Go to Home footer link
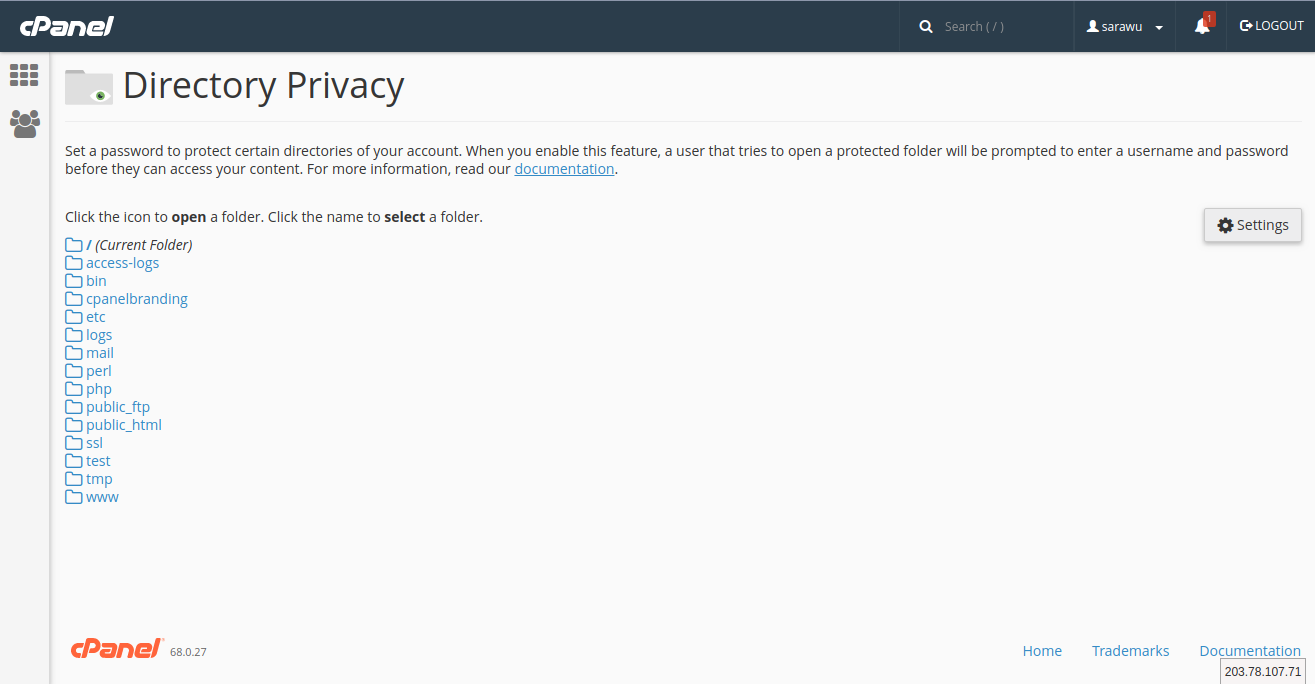Viewport: 1315px width, 684px height. tap(1042, 651)
